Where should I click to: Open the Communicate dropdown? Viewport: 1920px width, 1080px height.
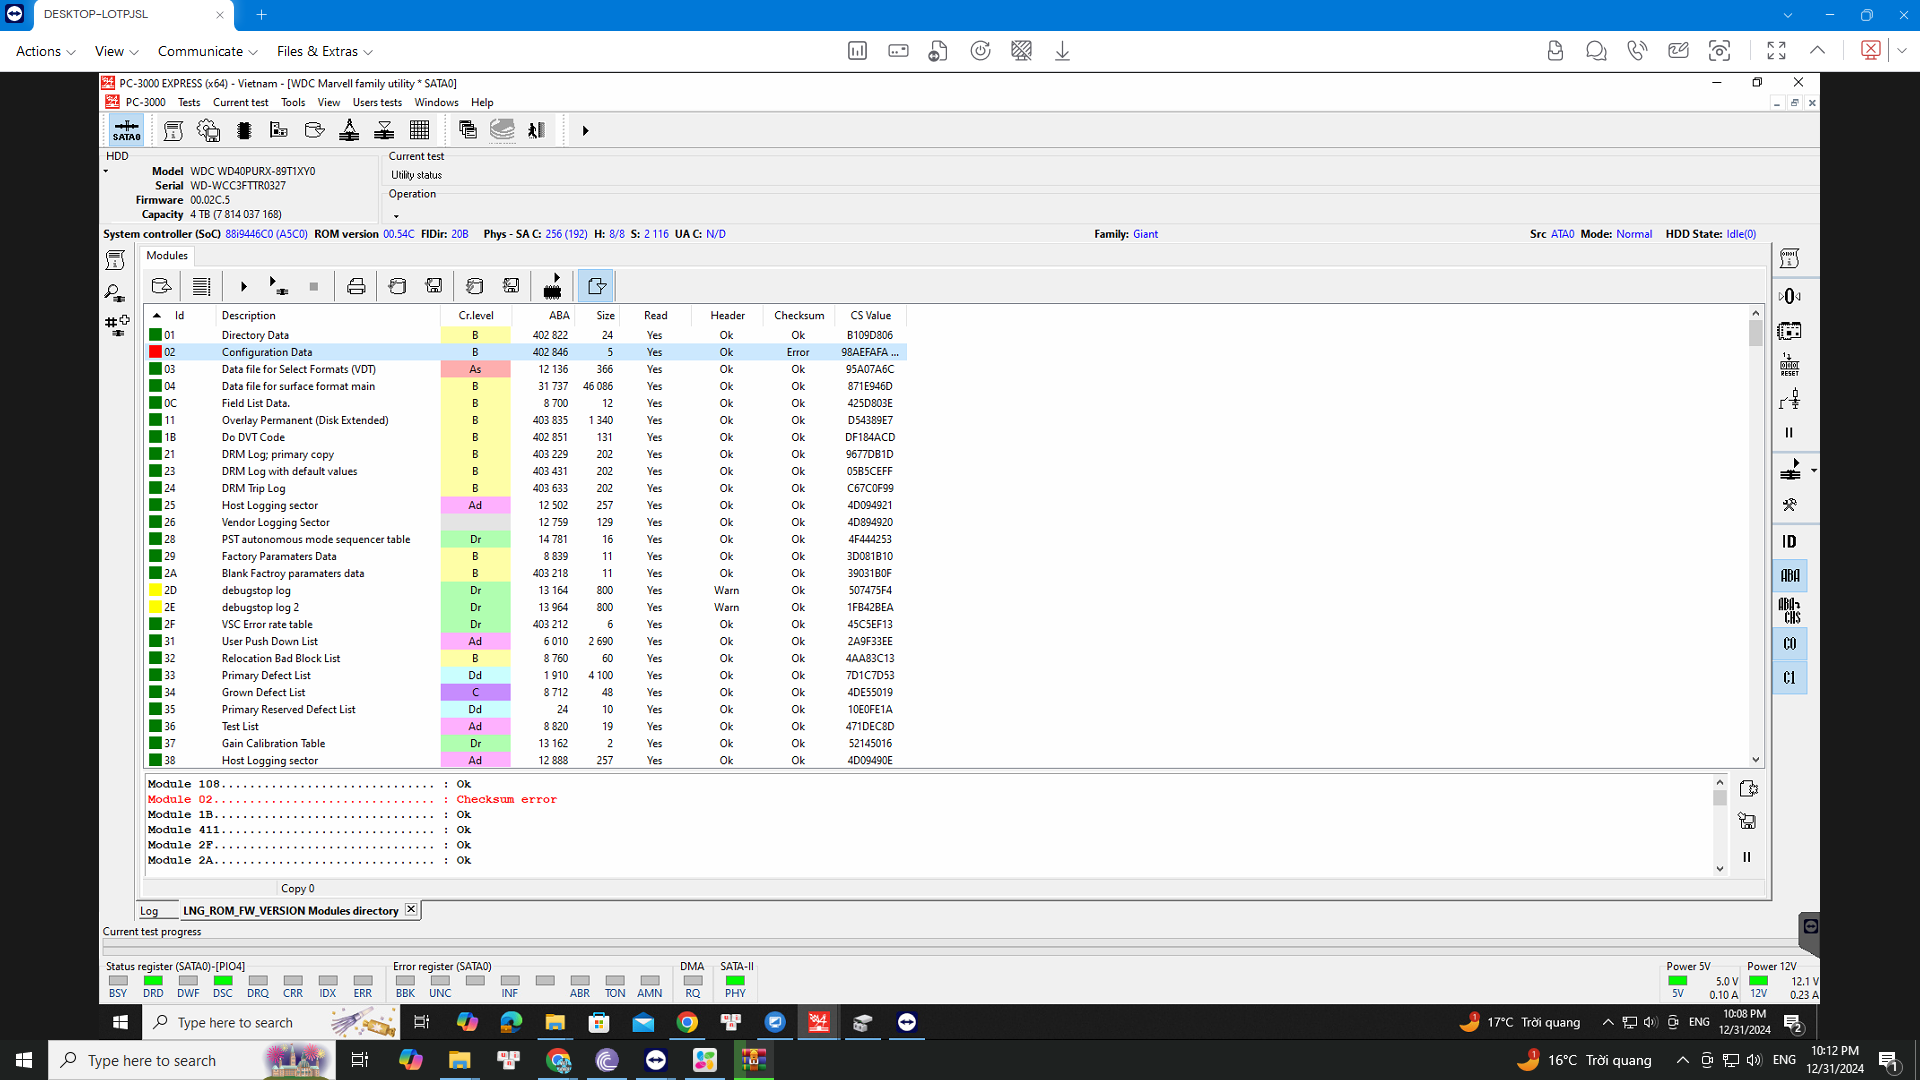pyautogui.click(x=207, y=51)
